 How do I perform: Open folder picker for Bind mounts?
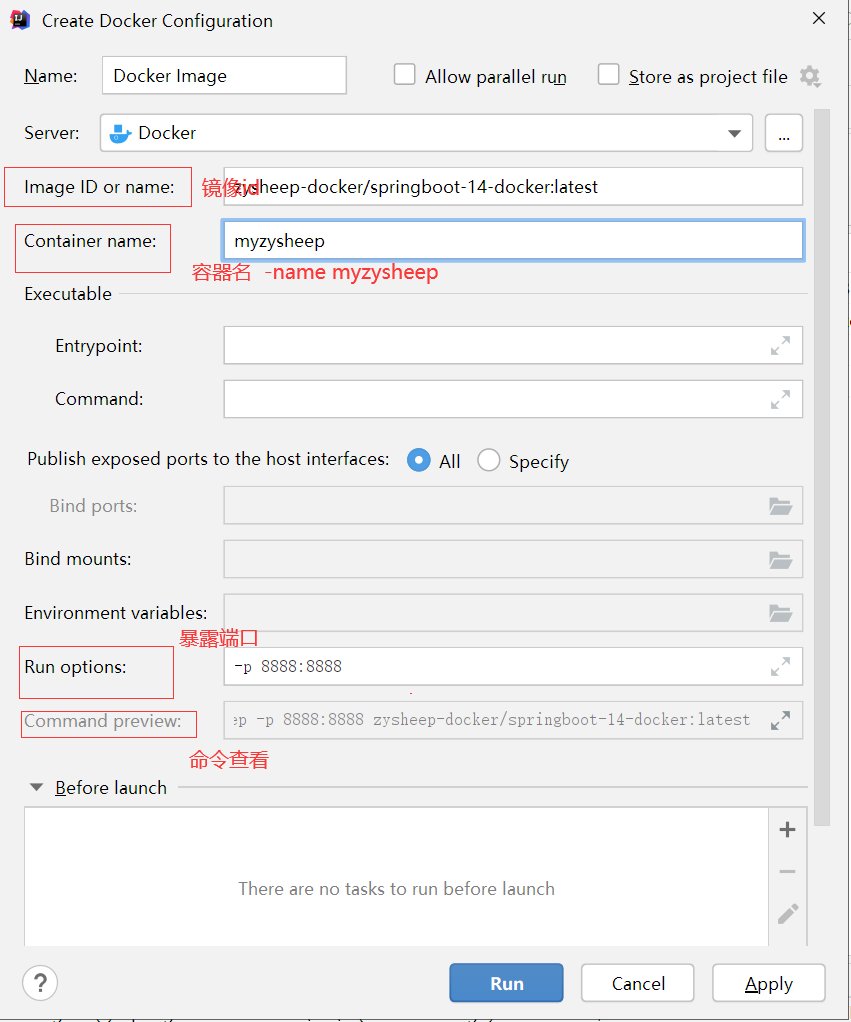781,559
